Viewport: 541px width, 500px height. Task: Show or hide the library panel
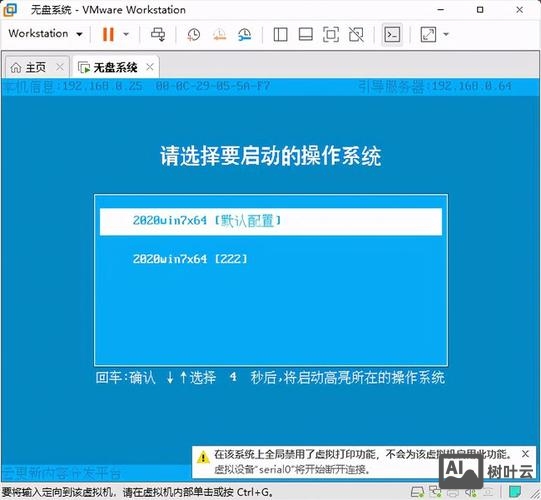pyautogui.click(x=281, y=35)
